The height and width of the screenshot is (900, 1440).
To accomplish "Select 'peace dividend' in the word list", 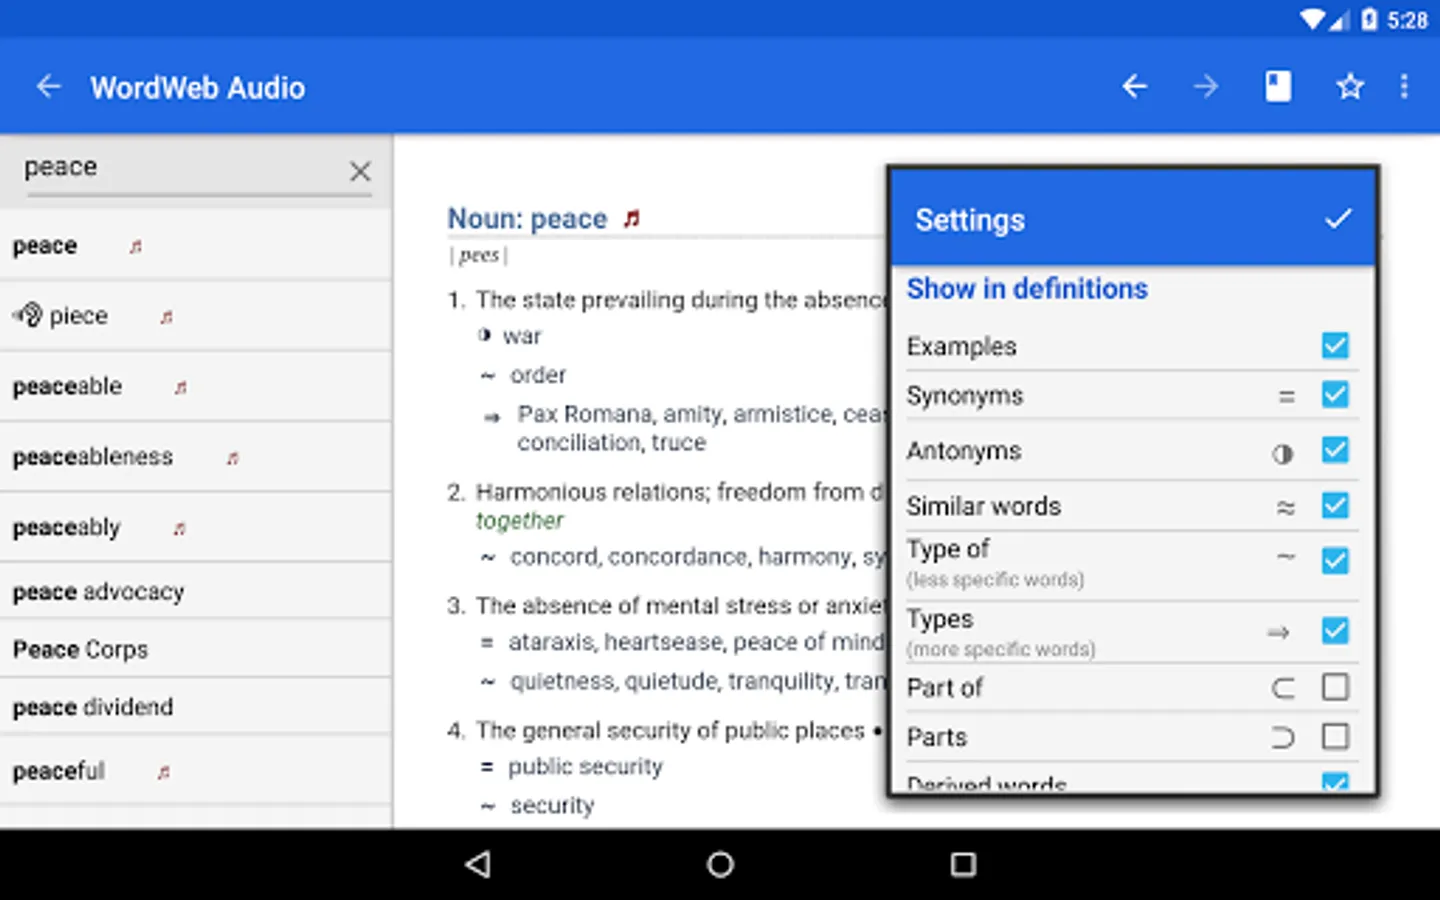I will tap(196, 707).
